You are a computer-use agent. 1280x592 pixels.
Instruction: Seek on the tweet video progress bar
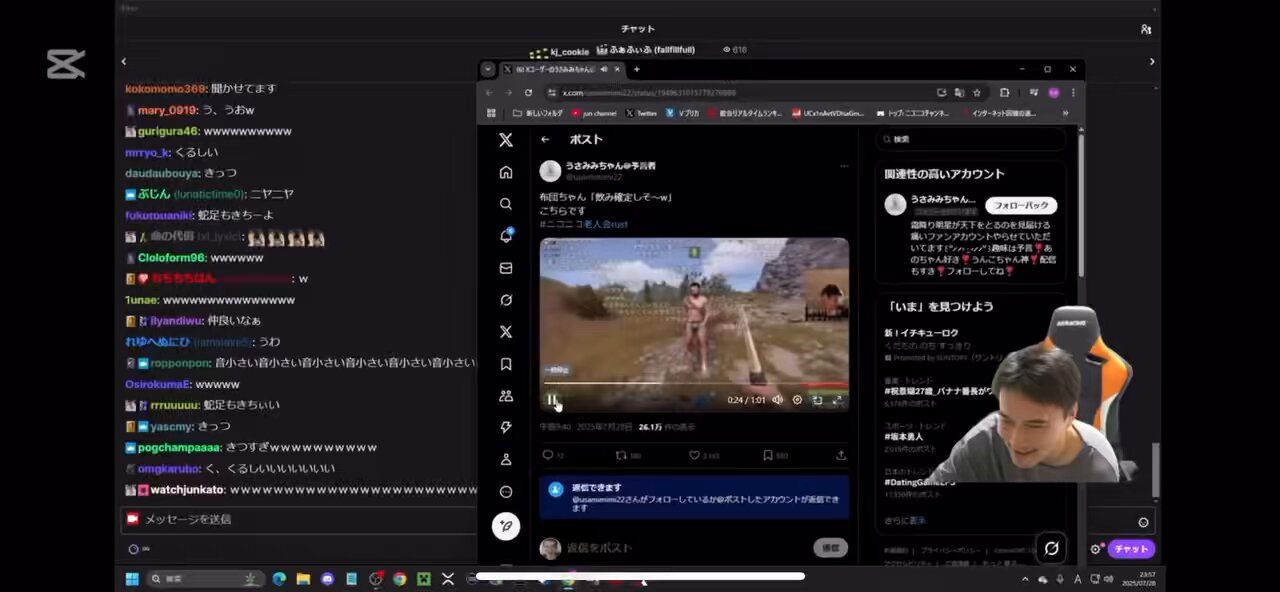click(695, 384)
